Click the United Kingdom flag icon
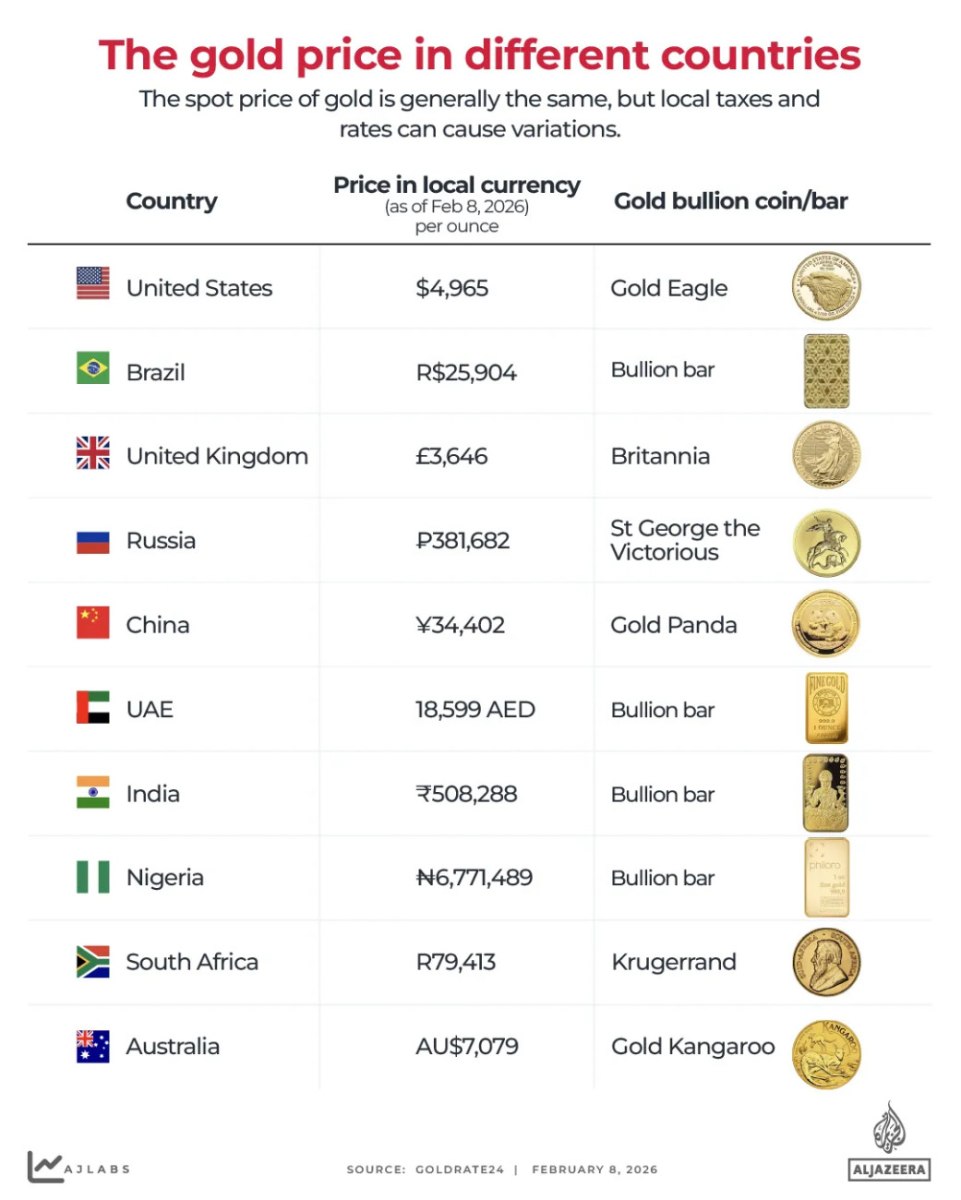Image resolution: width=961 pixels, height=1200 pixels. tap(93, 454)
